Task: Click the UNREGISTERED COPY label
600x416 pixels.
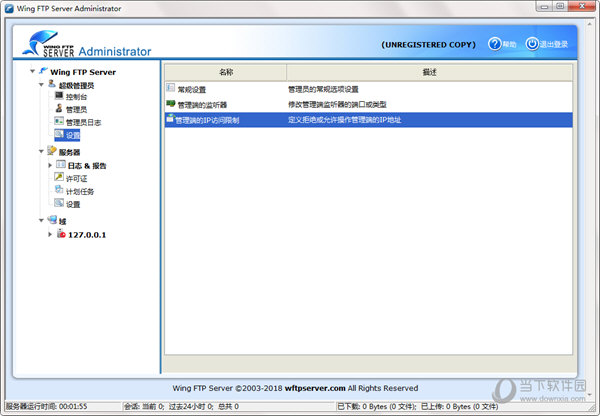Action: pos(429,44)
